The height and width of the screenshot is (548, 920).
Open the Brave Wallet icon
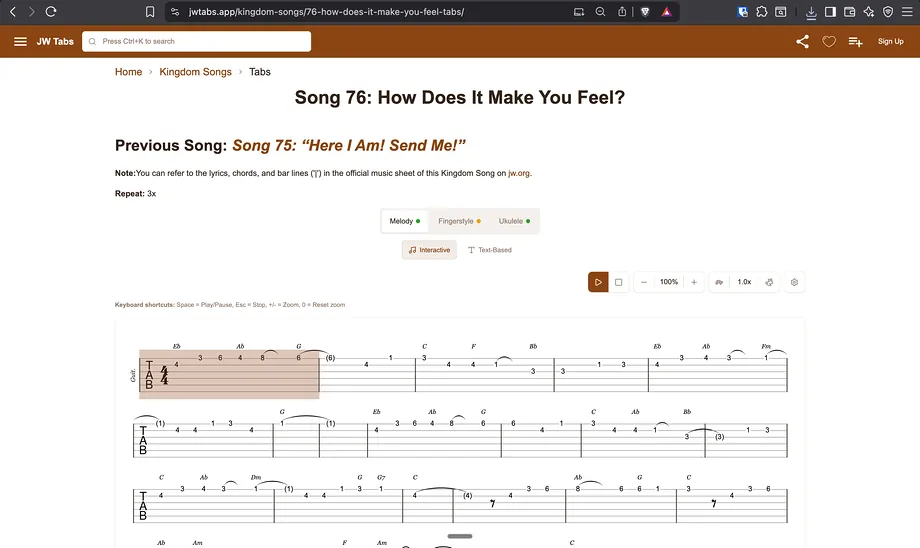[850, 12]
